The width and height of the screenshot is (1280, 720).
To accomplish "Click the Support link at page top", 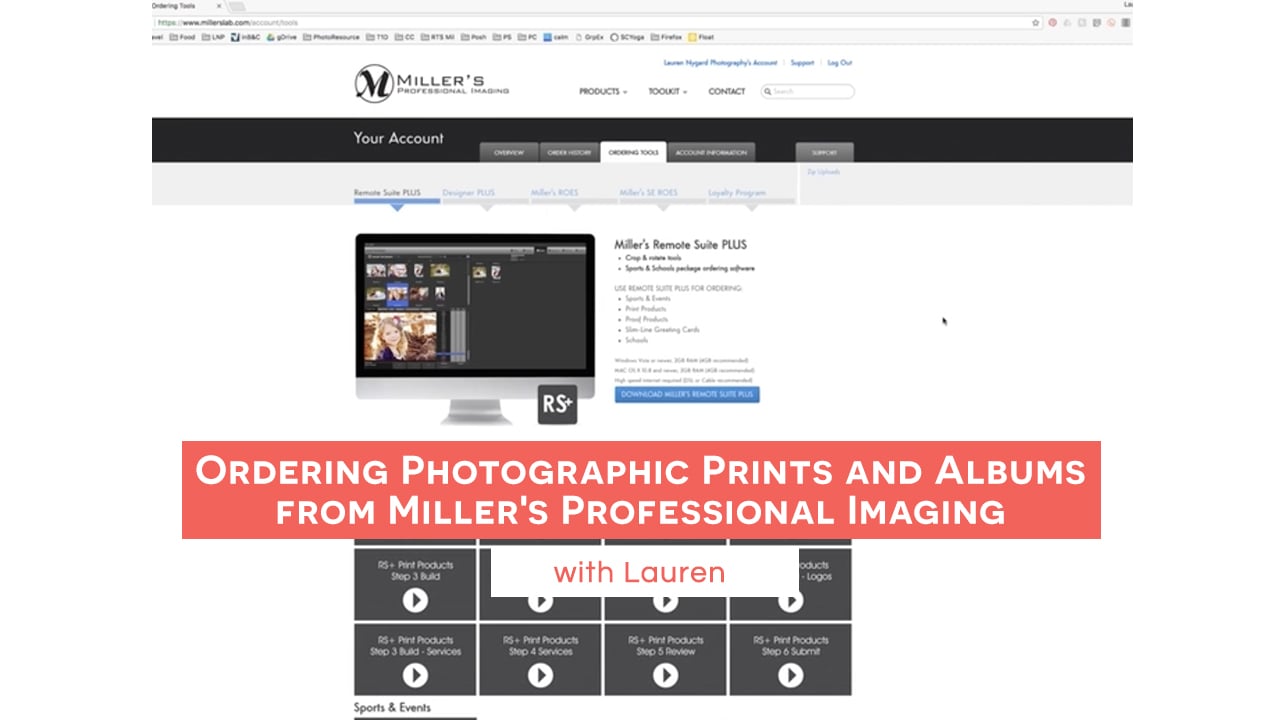I will [x=802, y=62].
